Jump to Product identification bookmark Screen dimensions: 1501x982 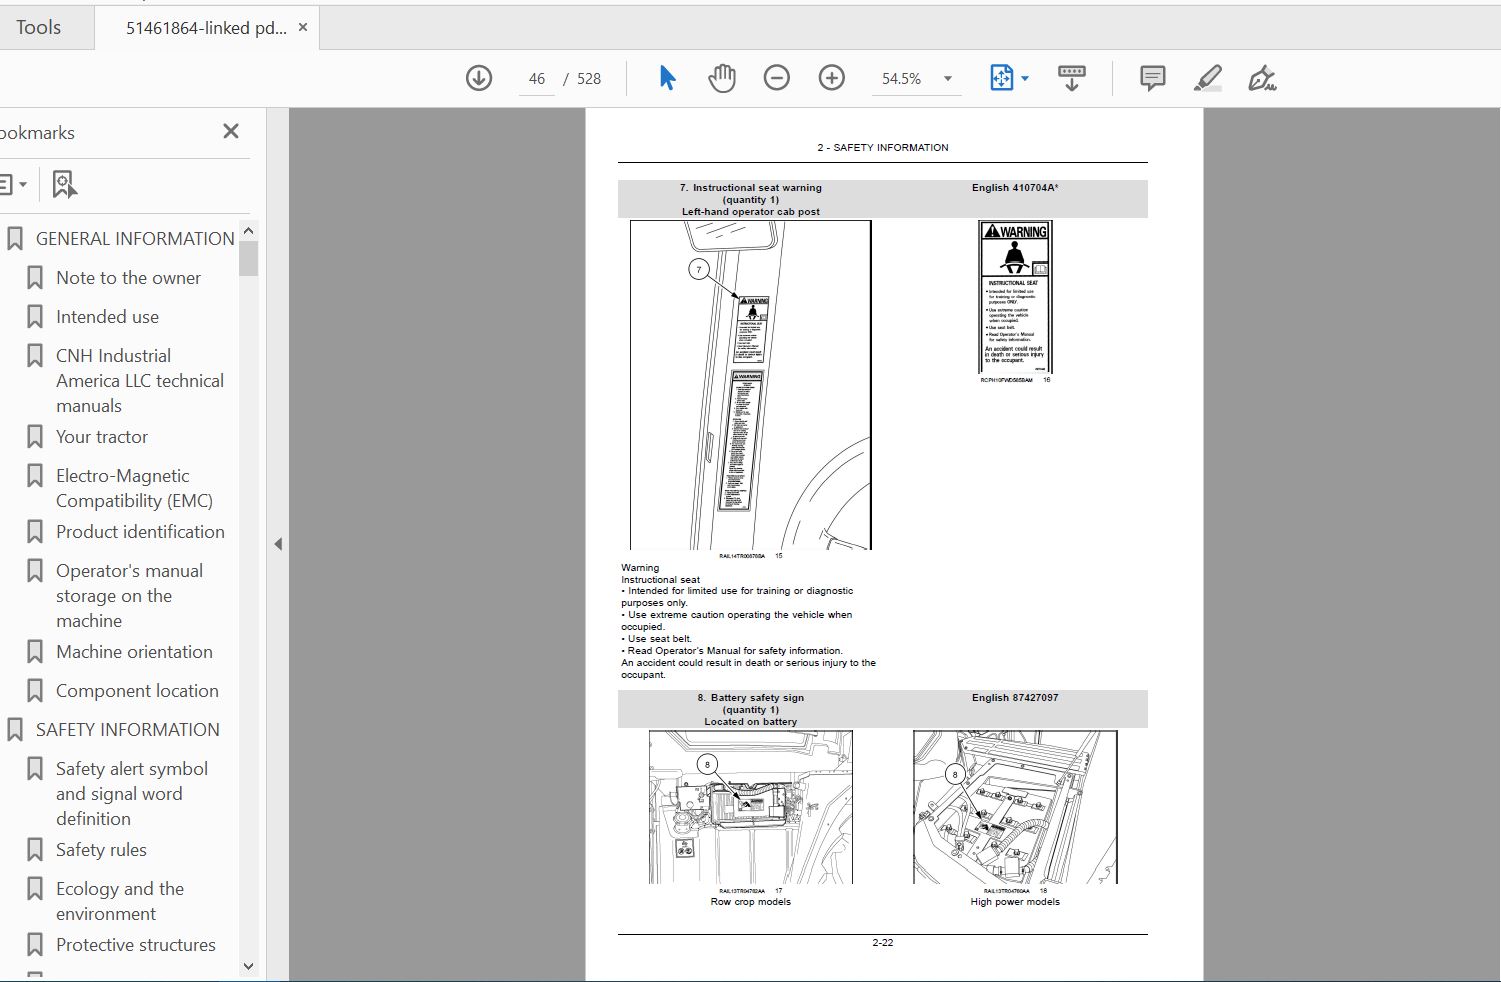tap(140, 532)
